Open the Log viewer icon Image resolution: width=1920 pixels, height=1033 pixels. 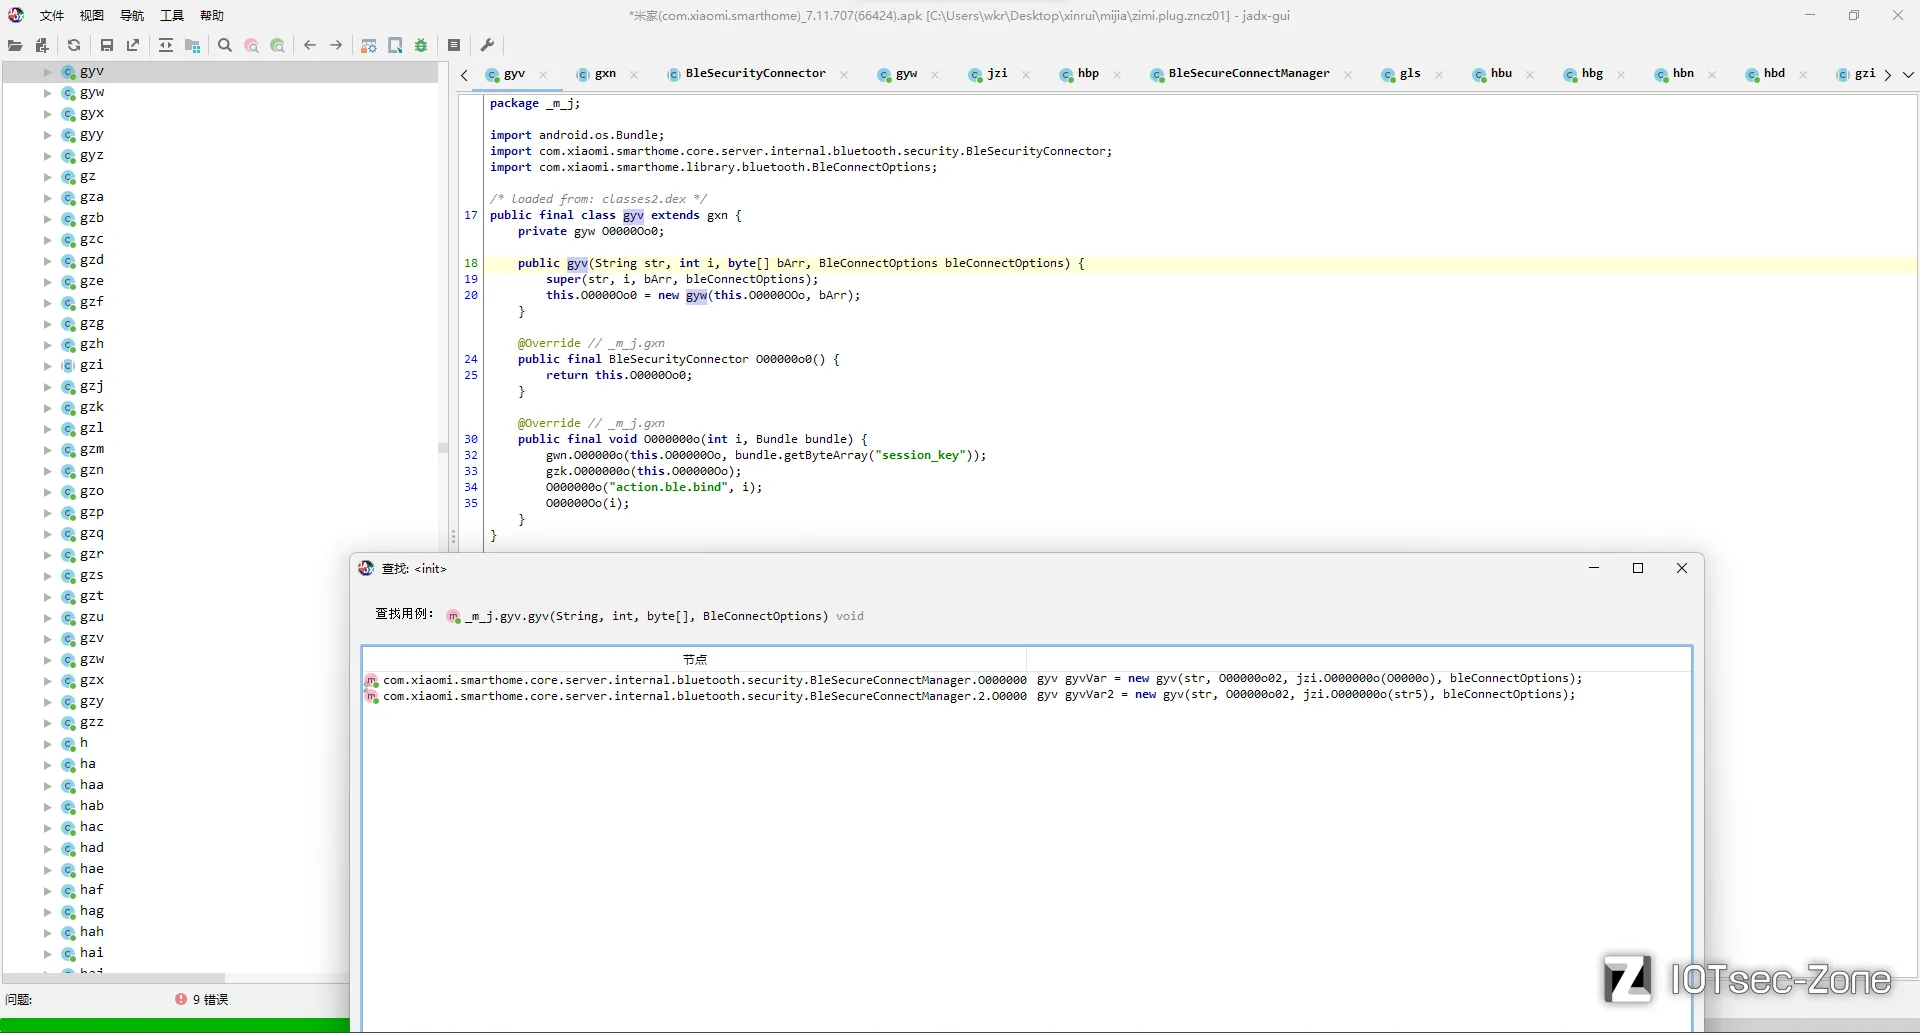pos(454,45)
